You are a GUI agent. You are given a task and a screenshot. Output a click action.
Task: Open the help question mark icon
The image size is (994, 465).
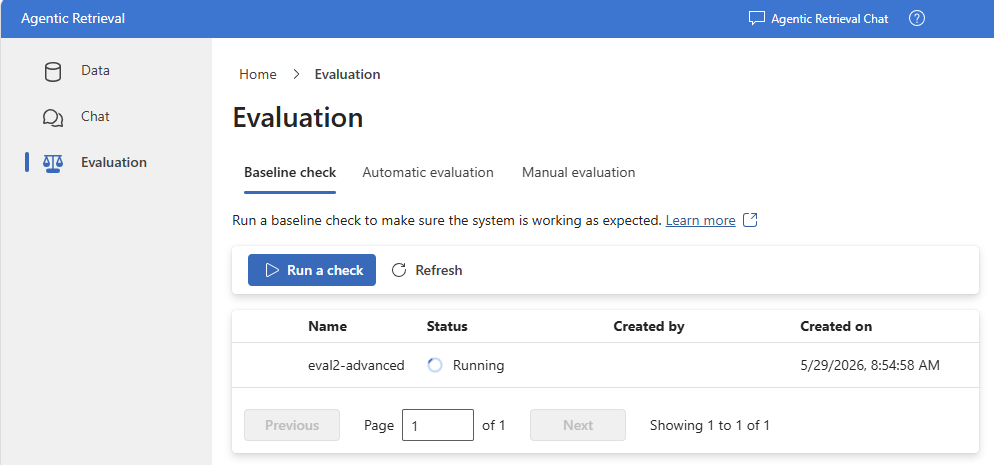pyautogui.click(x=917, y=18)
